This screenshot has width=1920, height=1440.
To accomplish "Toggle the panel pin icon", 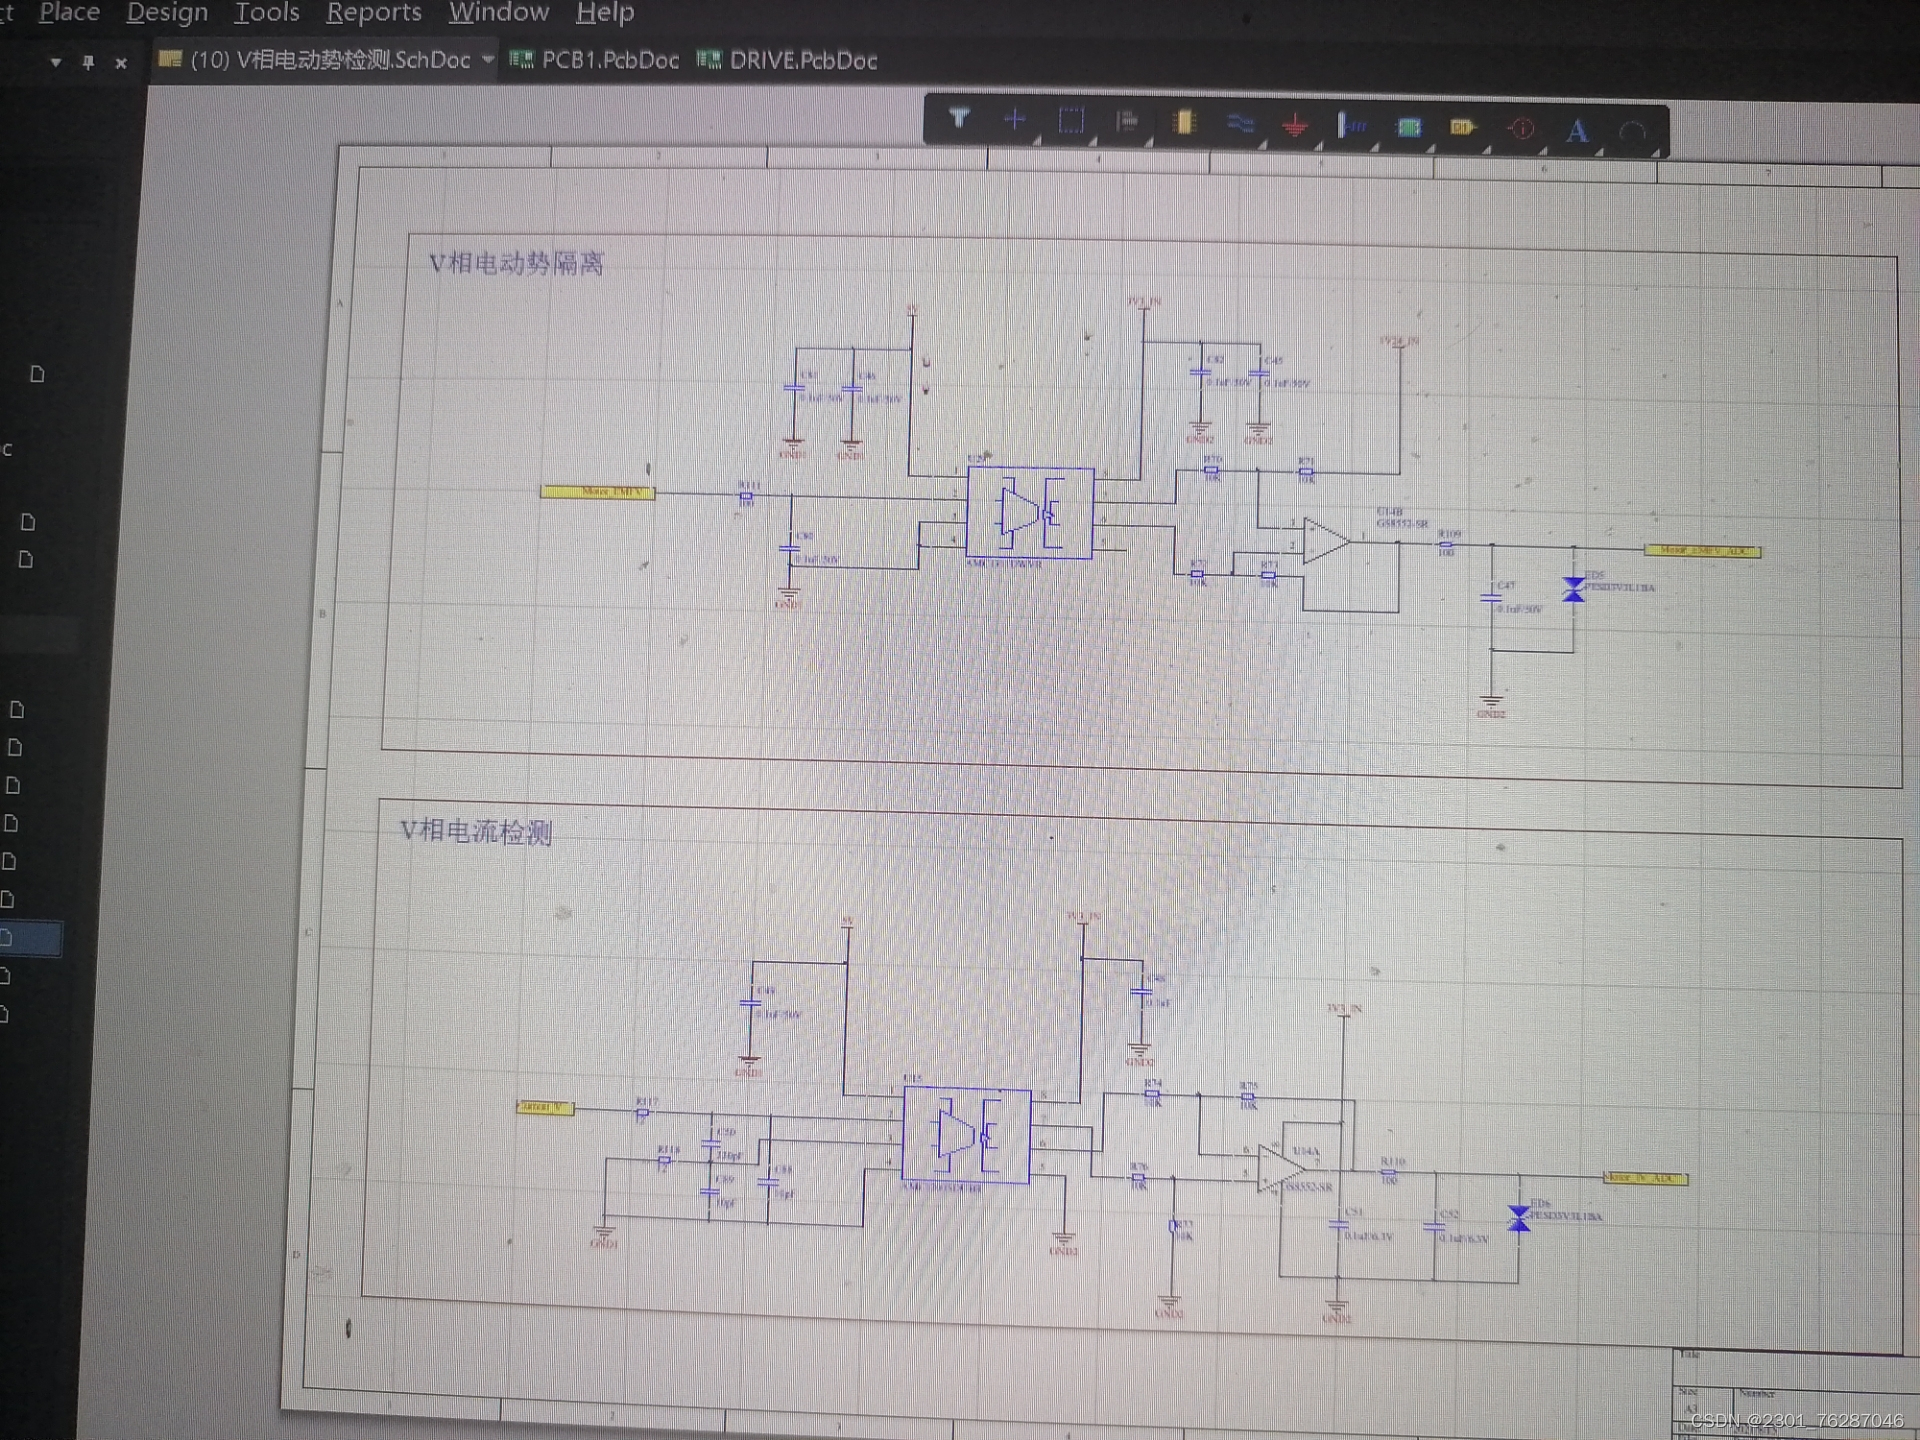I will (x=88, y=63).
